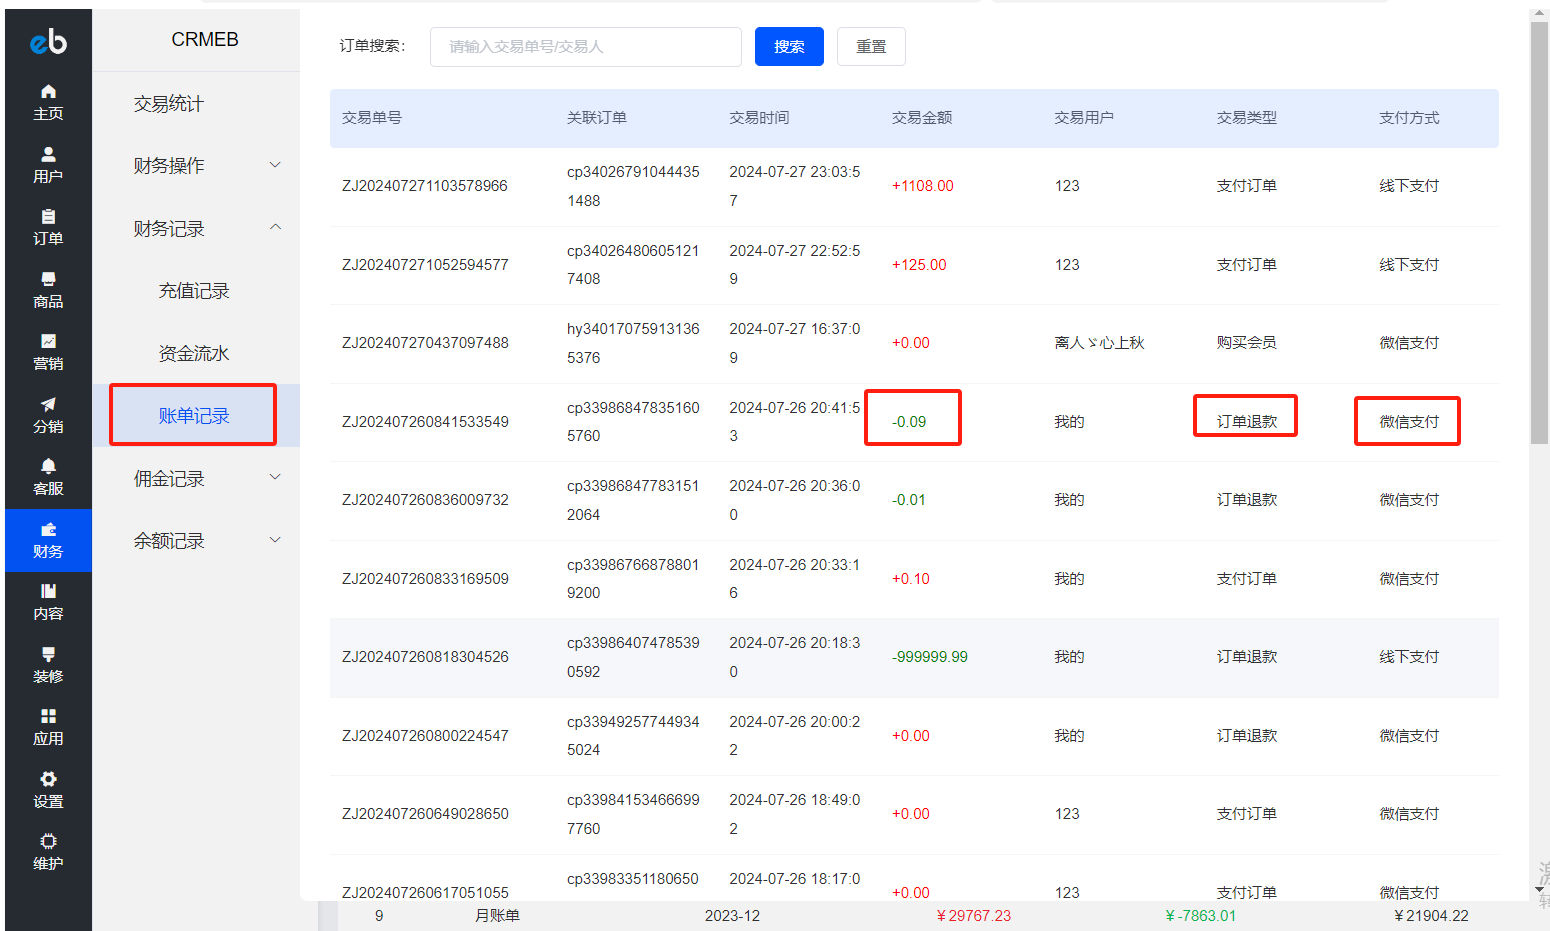Viewport: 1550px width, 931px height.
Task: Expand the 余额记录 submenu chevron
Action: 275,540
